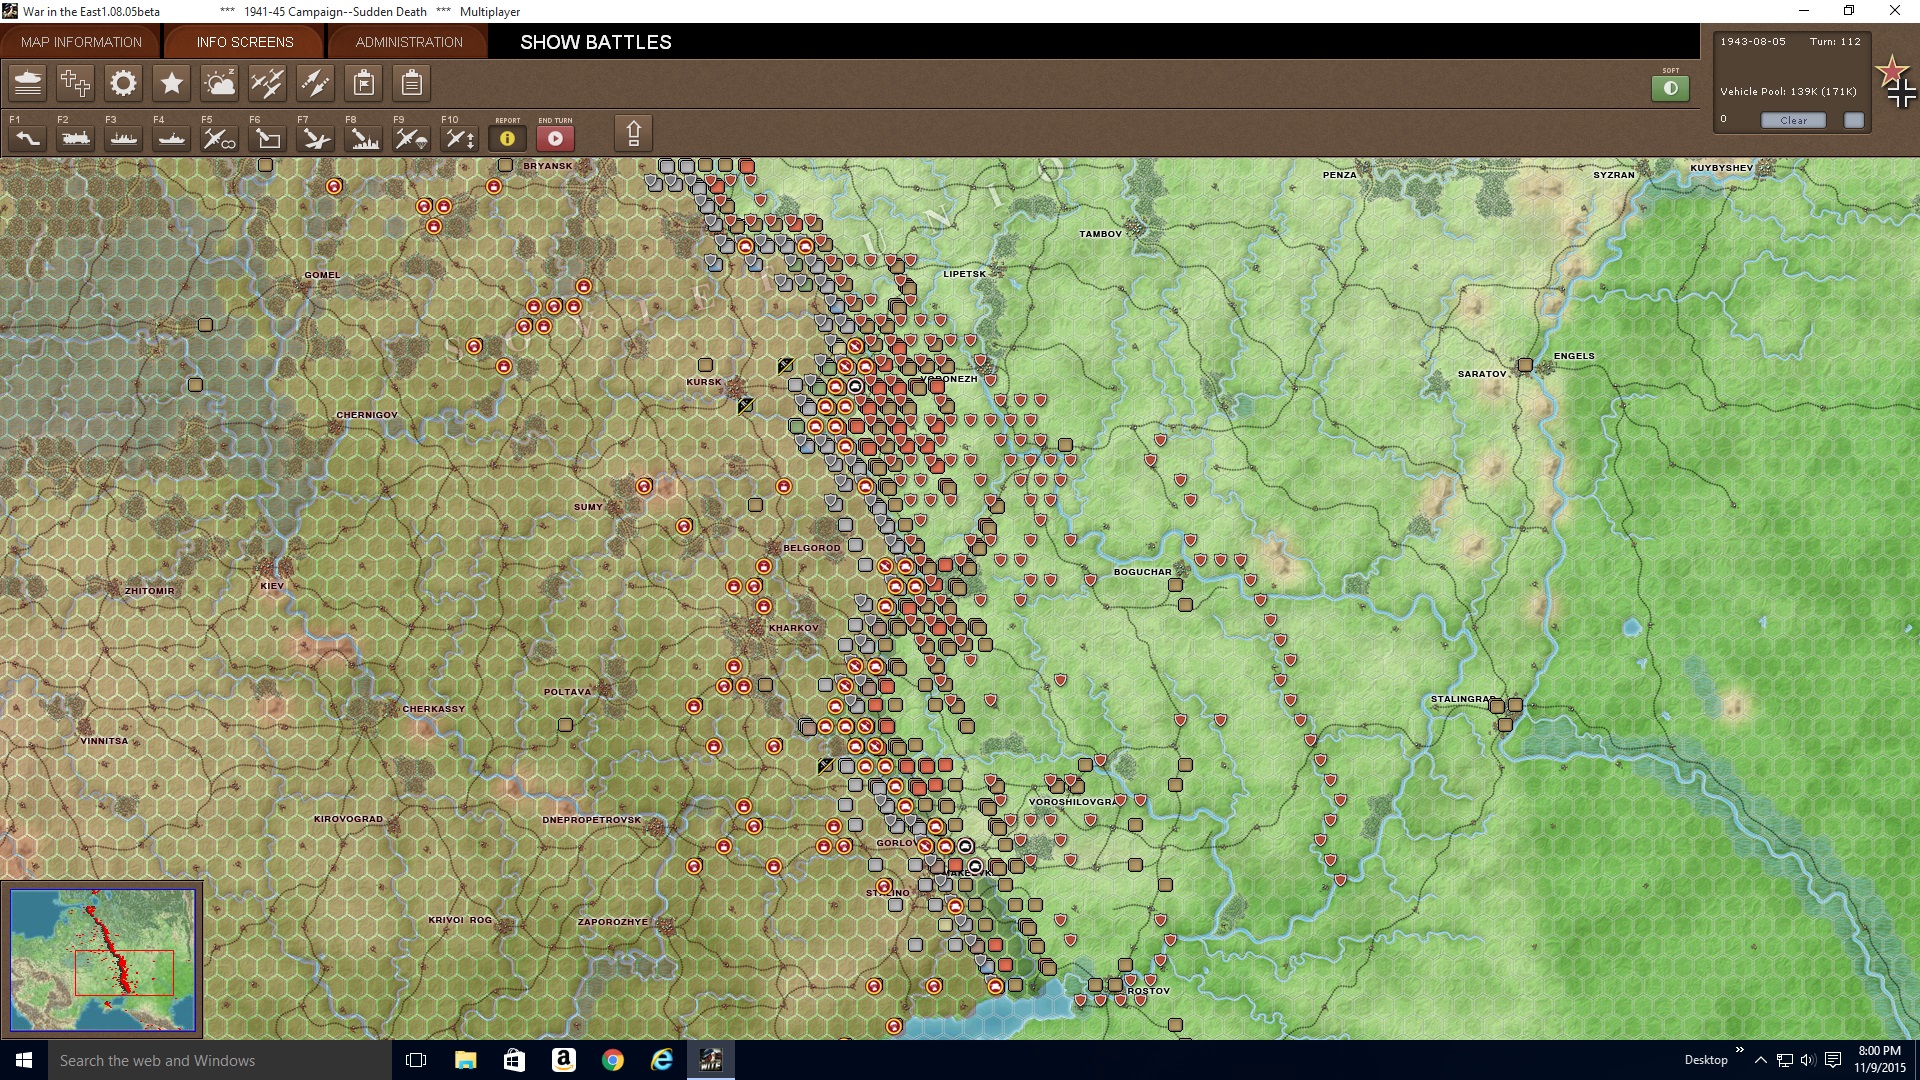
Task: Open the gear production icon
Action: click(x=124, y=83)
